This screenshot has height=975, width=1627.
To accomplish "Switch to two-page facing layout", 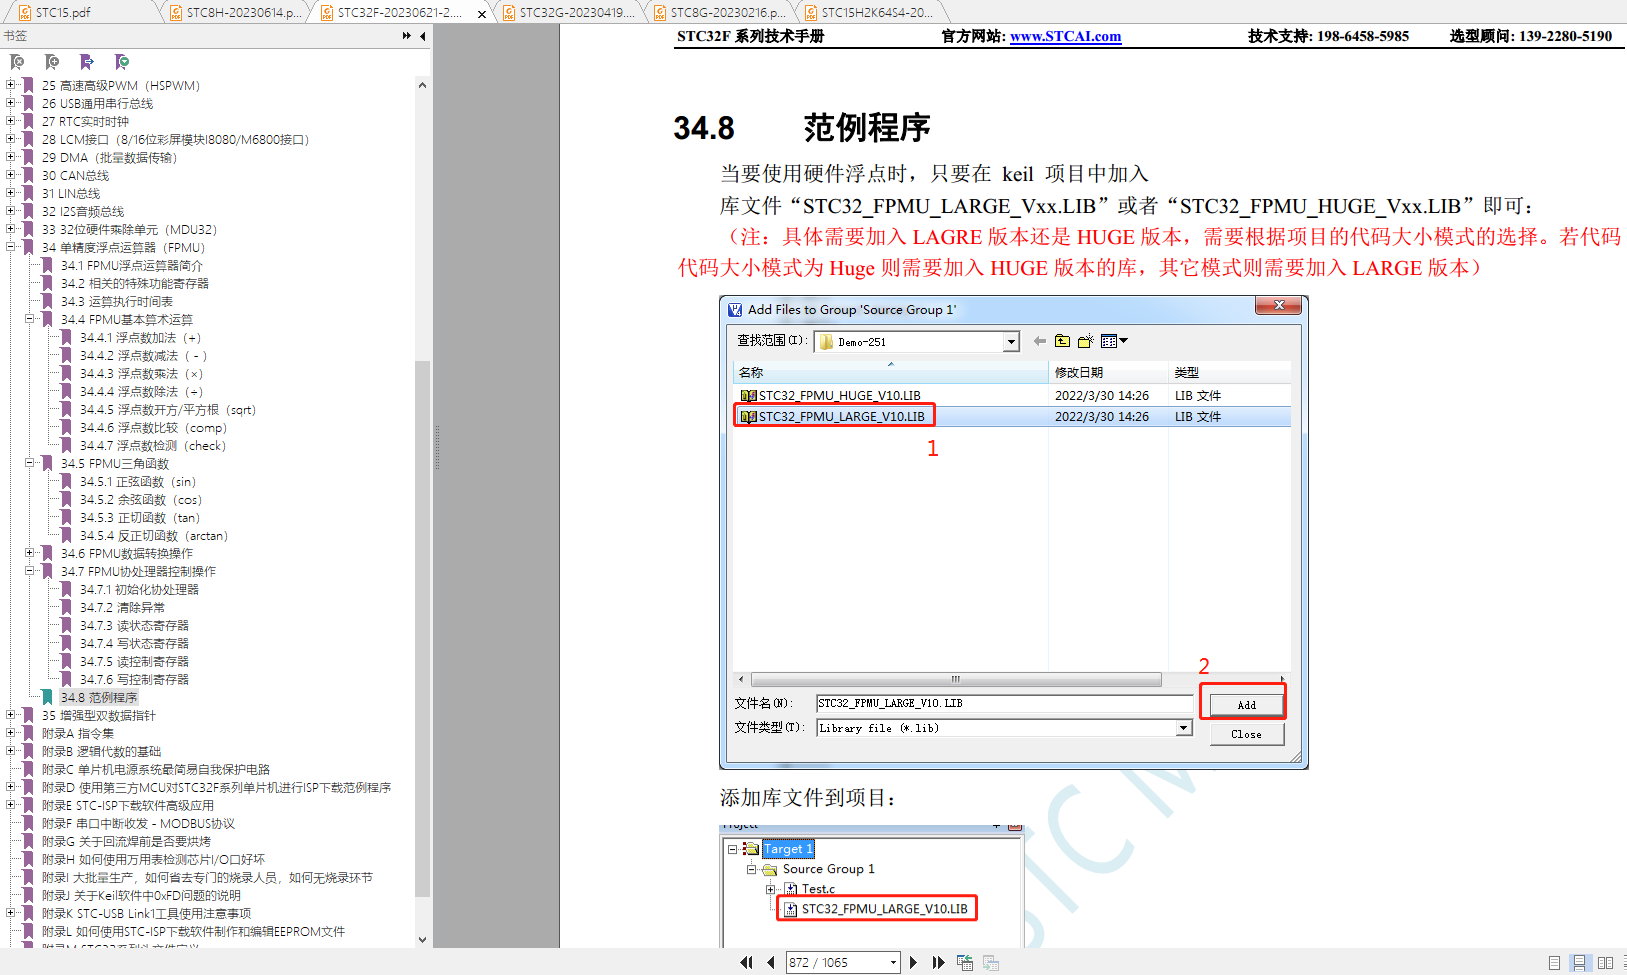I will click(1606, 963).
